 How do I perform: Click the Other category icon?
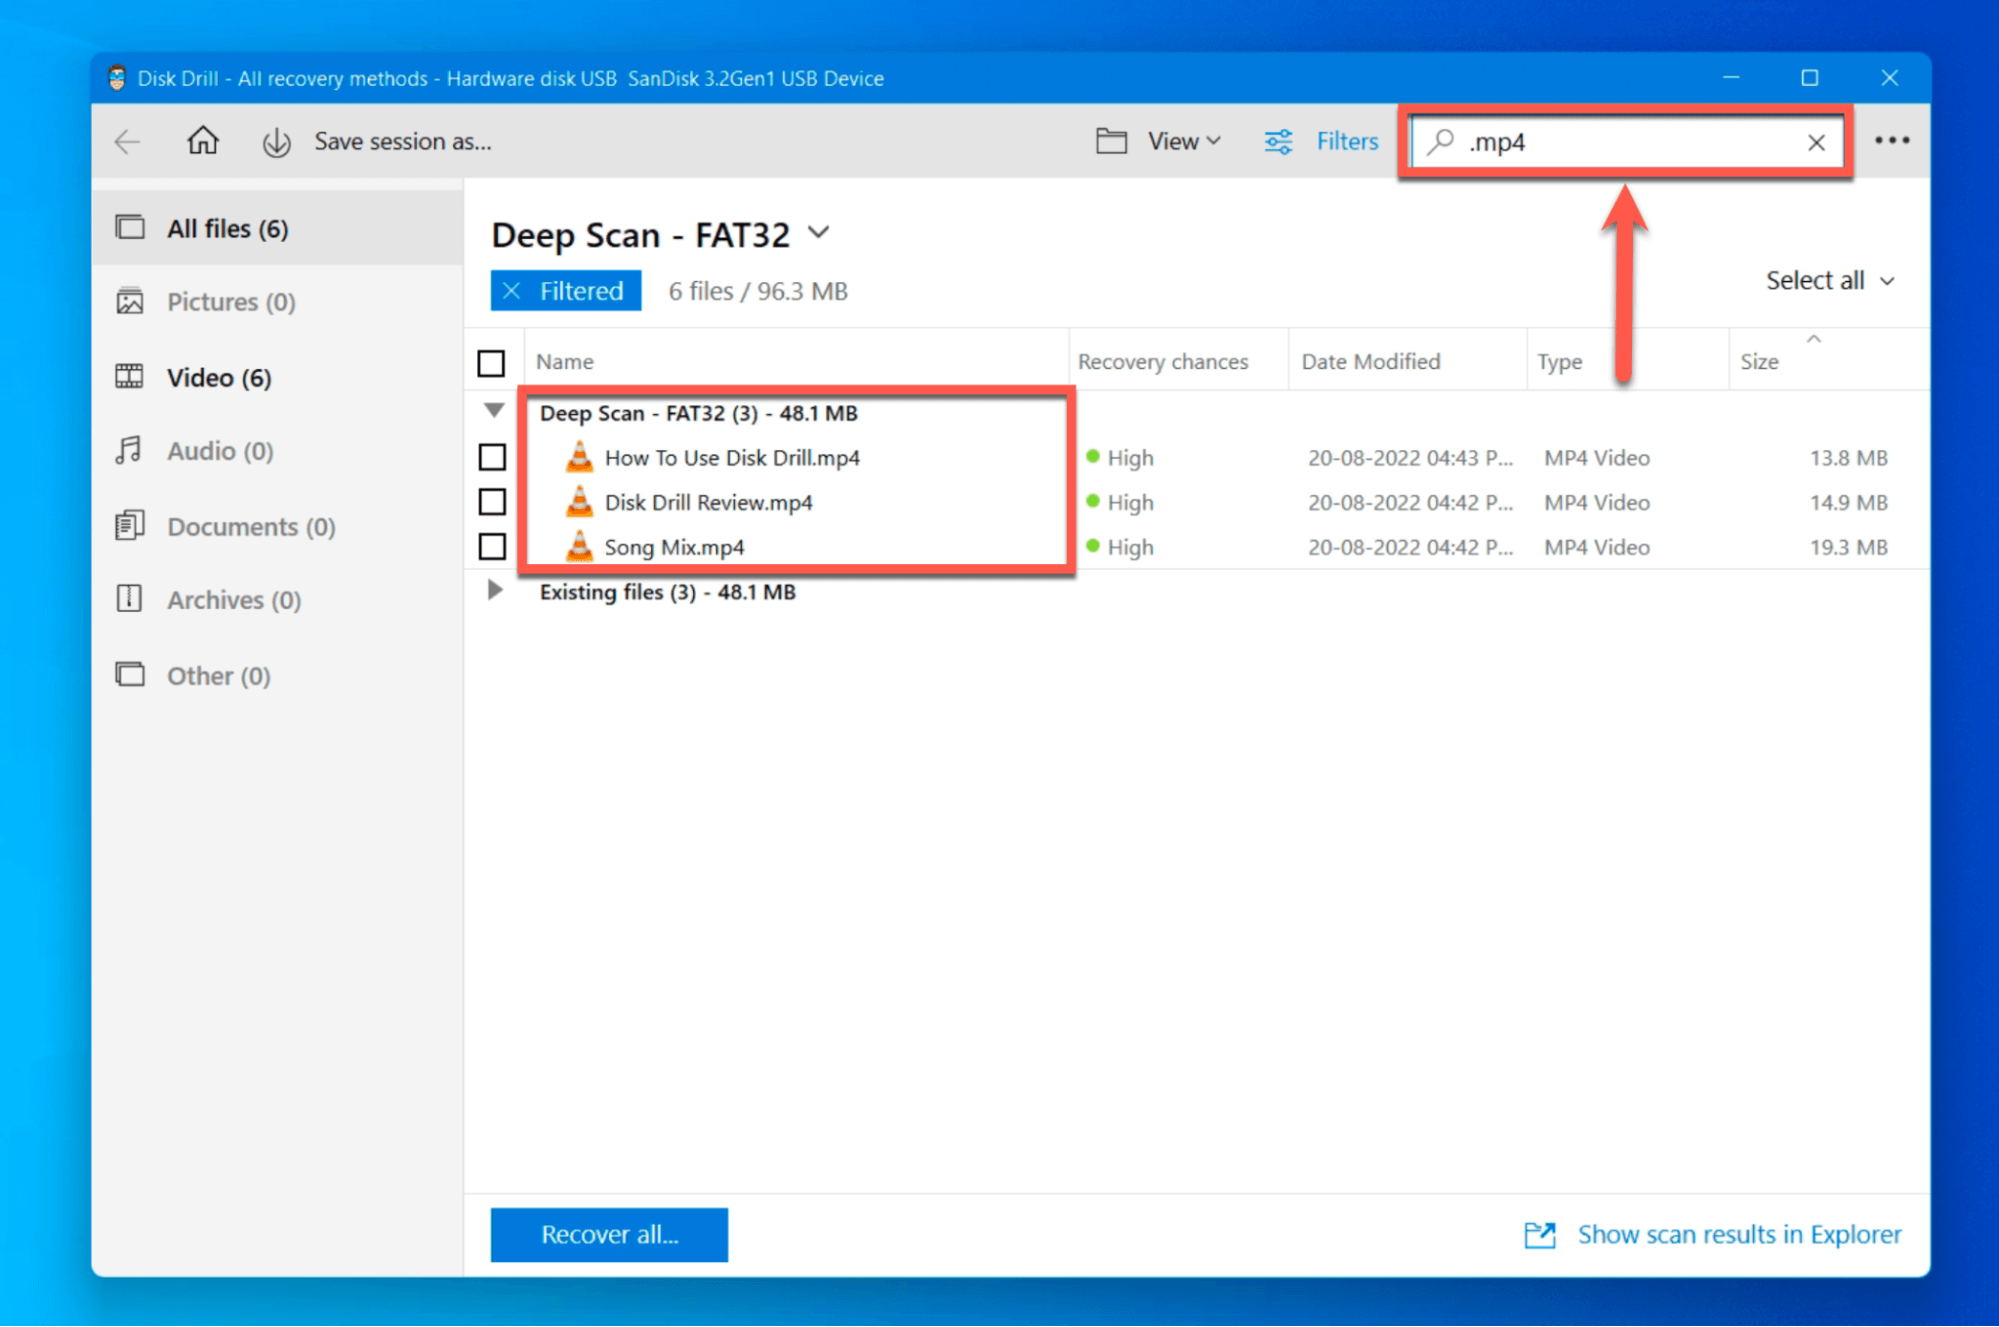tap(130, 674)
